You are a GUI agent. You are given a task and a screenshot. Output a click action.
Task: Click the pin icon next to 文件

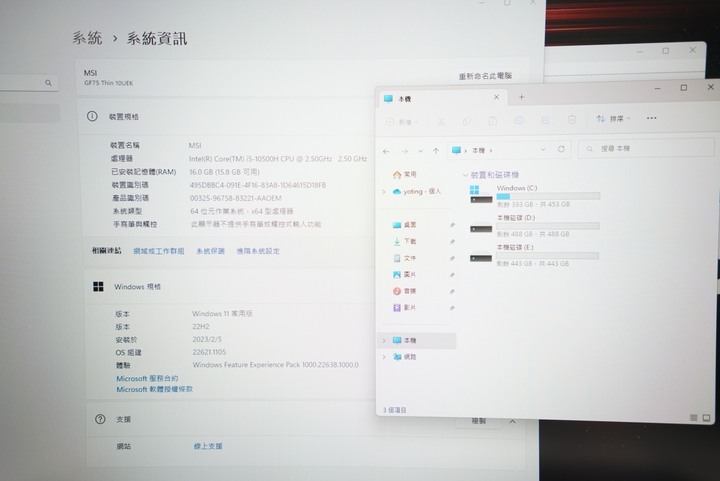click(452, 258)
